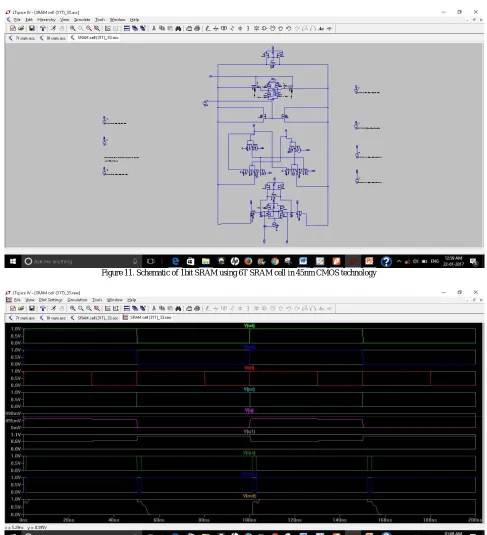Viewport: 487px width, 535px height.
Task: Zoom in using upper toolbar magnifier
Action: point(73,28)
